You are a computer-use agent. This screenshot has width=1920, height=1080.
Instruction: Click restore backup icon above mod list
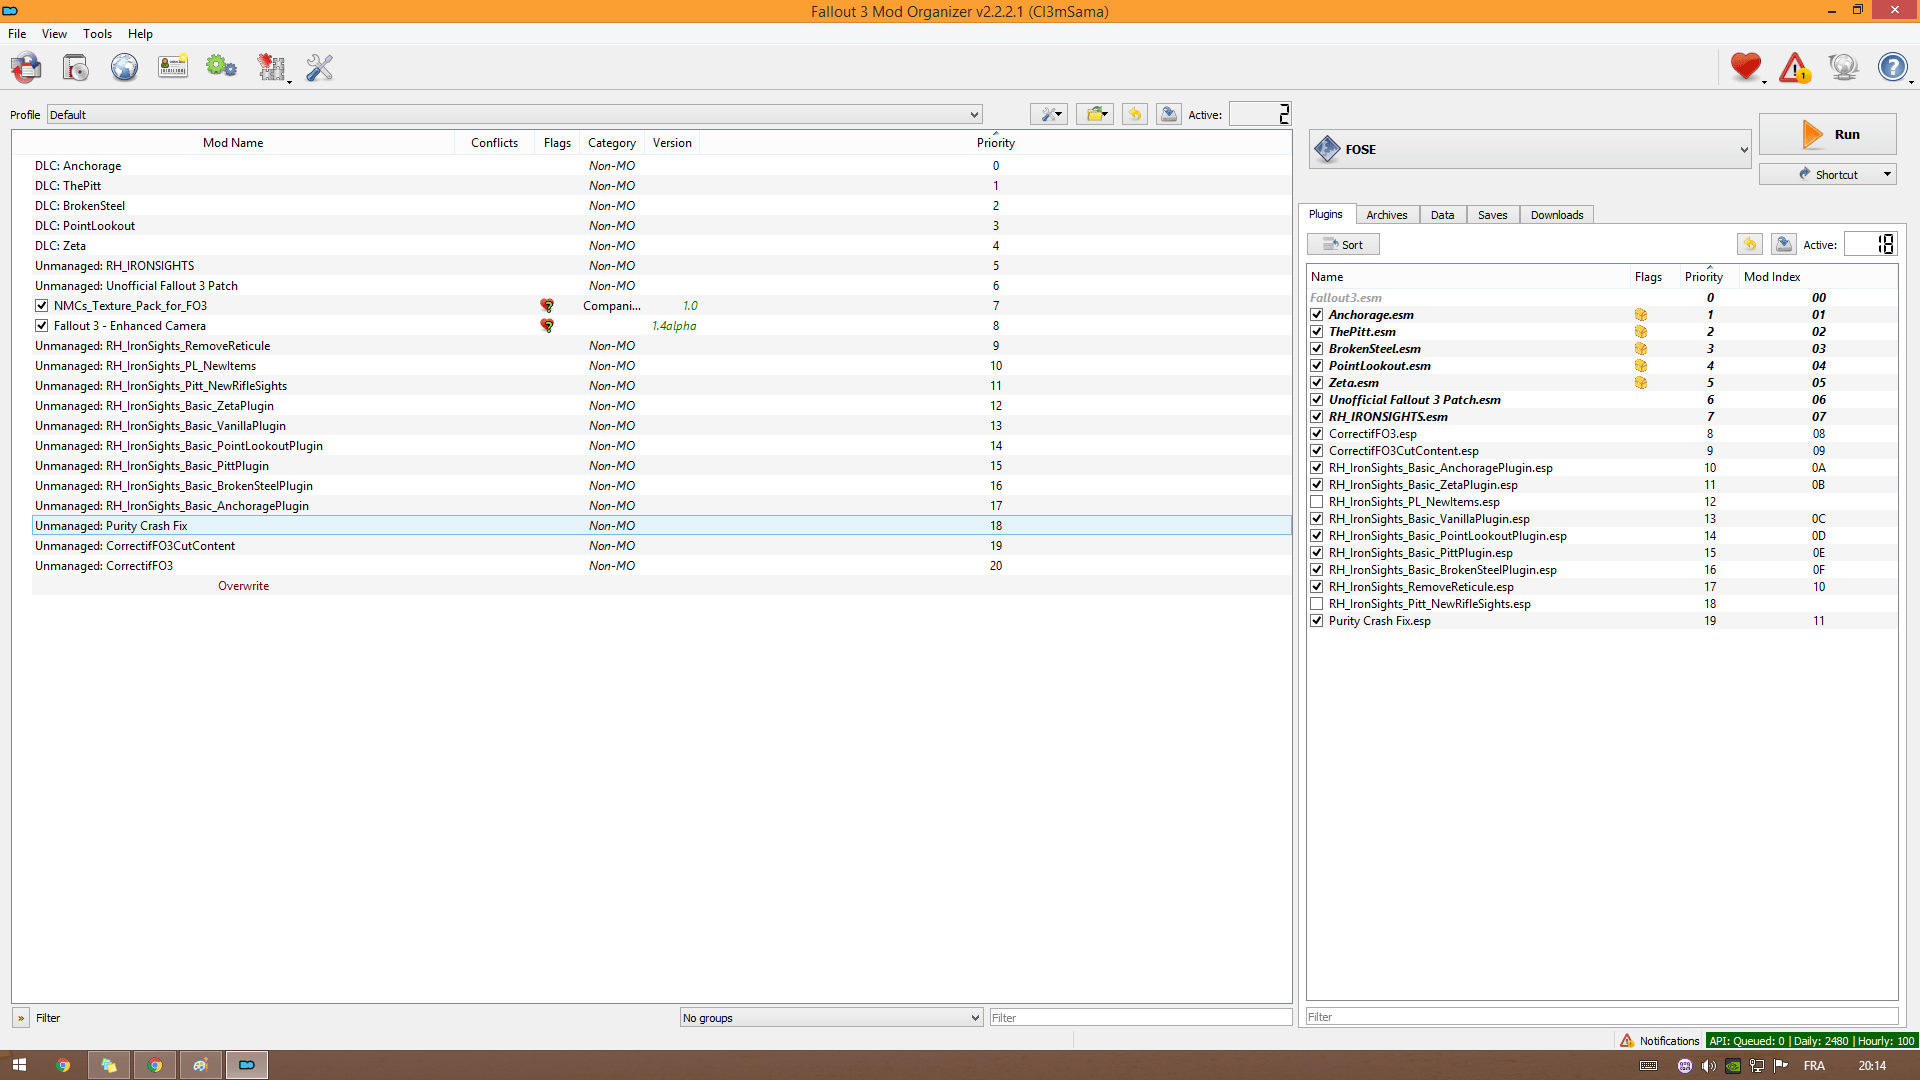1135,114
